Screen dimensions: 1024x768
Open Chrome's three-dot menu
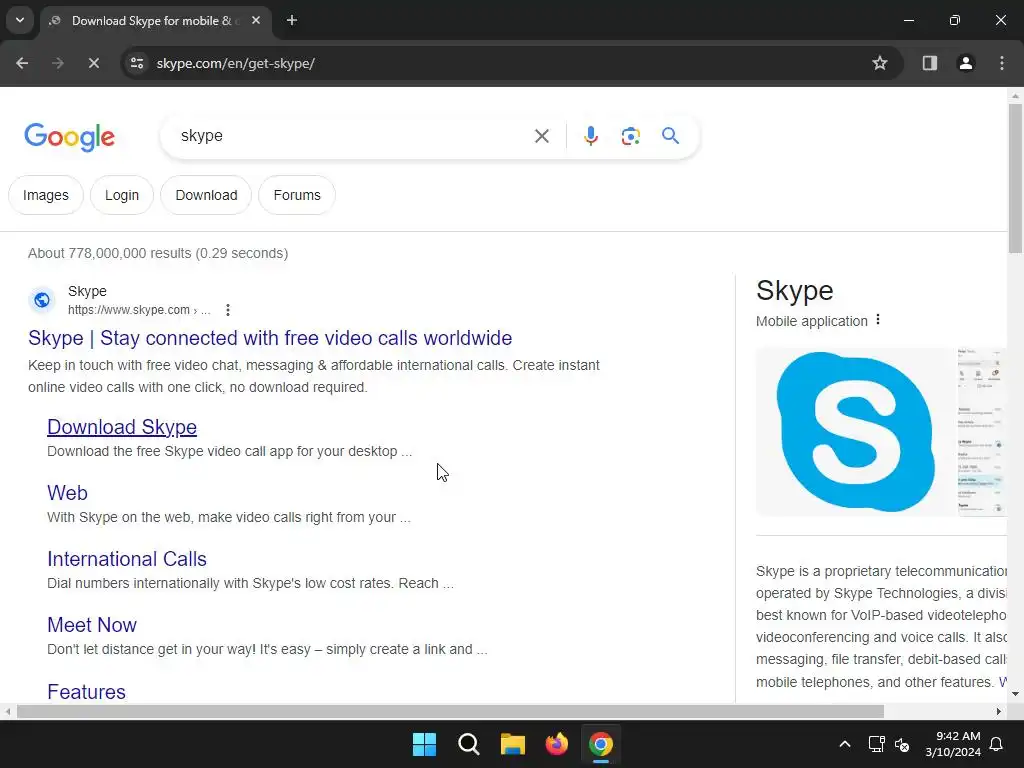(1001, 63)
